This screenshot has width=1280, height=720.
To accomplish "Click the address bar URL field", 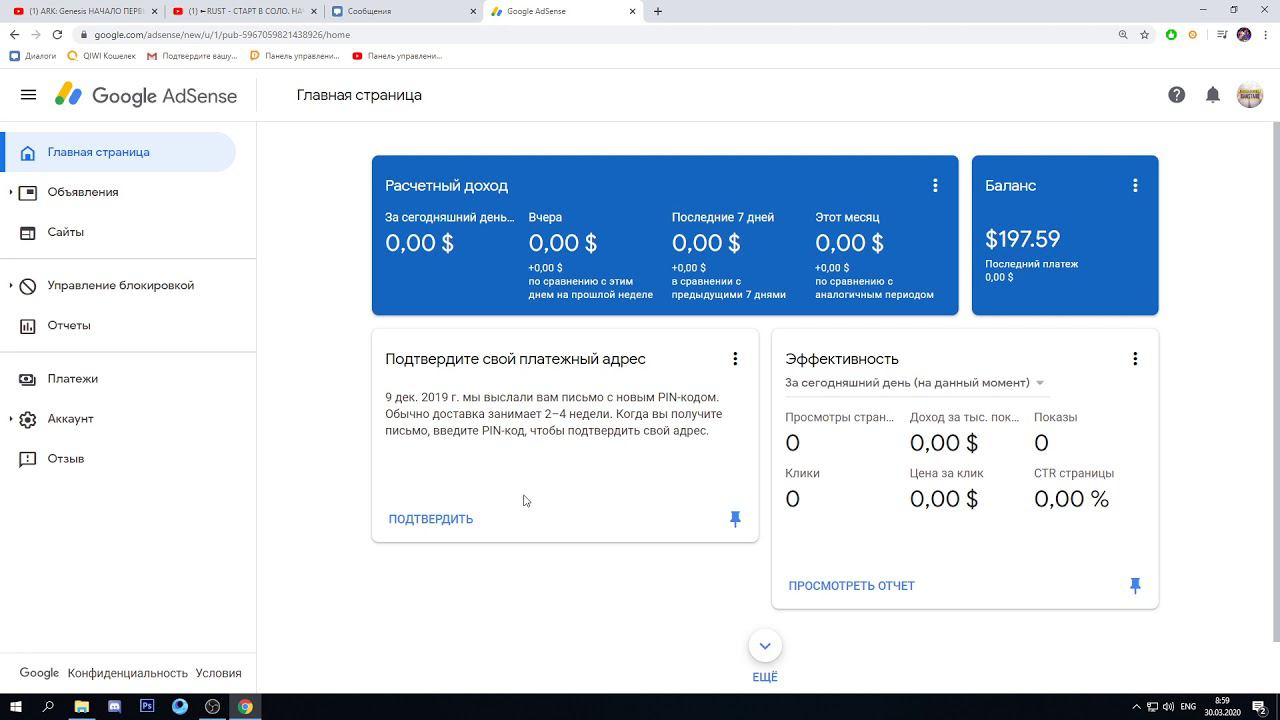I will point(600,34).
